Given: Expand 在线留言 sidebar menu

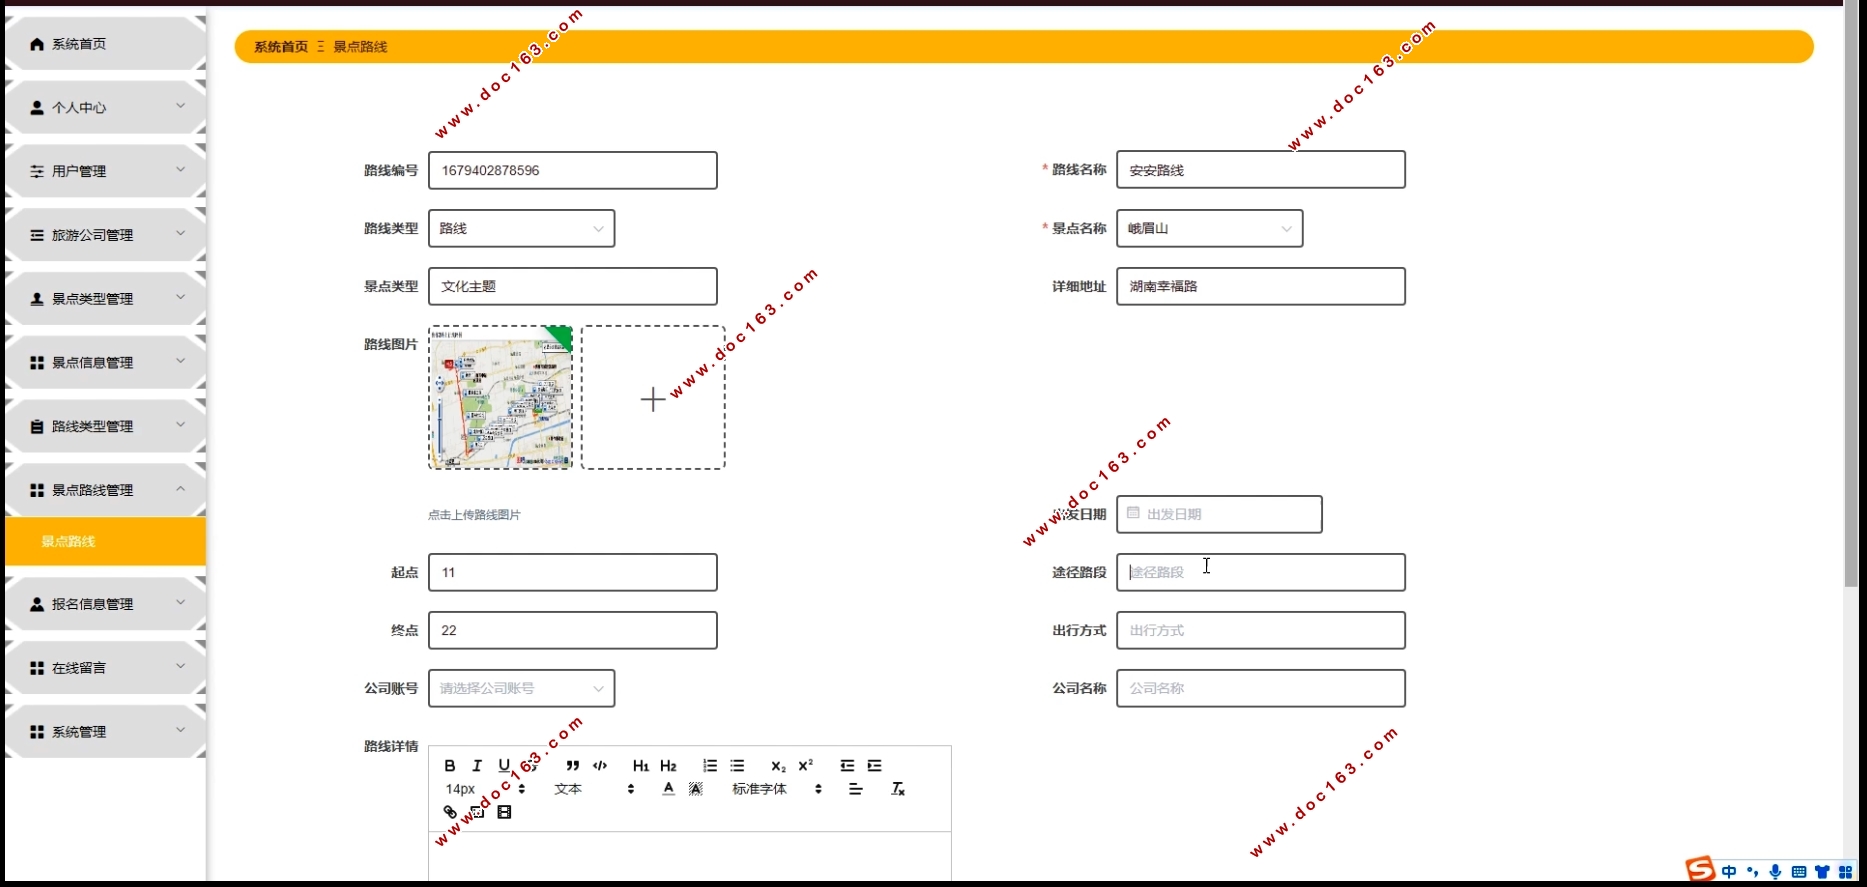Looking at the screenshot, I should (105, 668).
